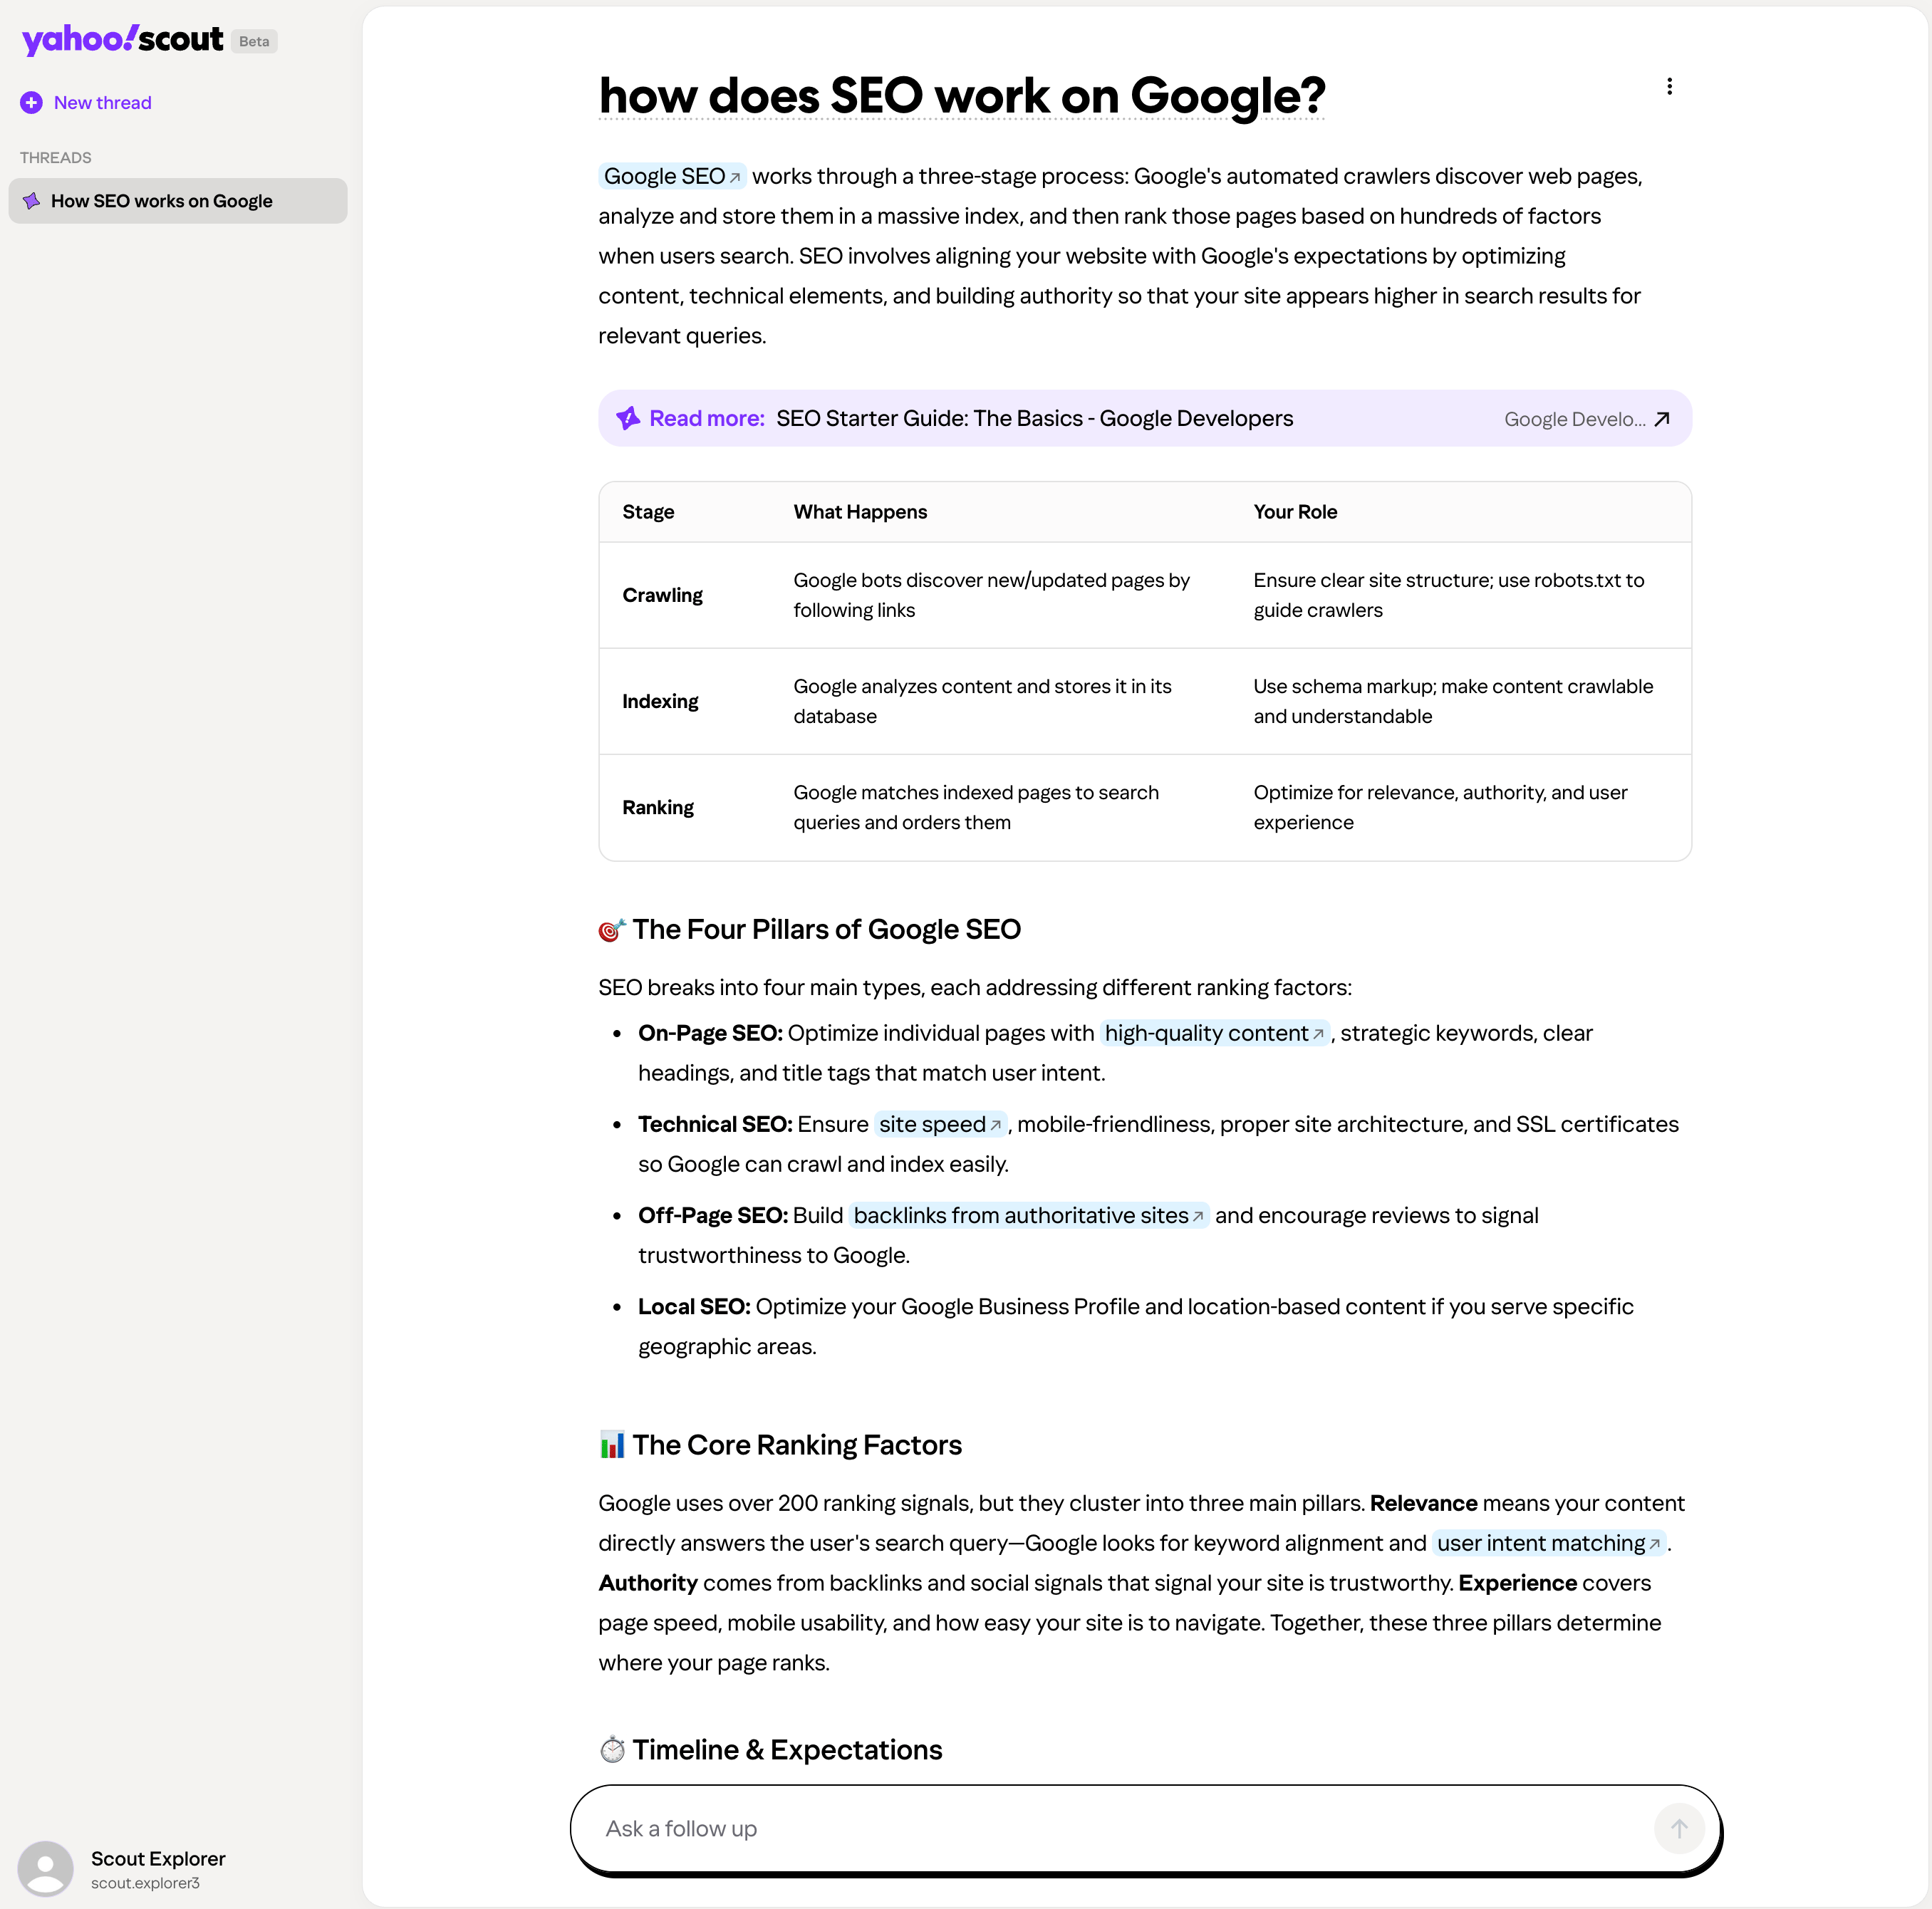Image resolution: width=1932 pixels, height=1909 pixels.
Task: Click the purple flag icon in the Read more banner
Action: [x=627, y=418]
